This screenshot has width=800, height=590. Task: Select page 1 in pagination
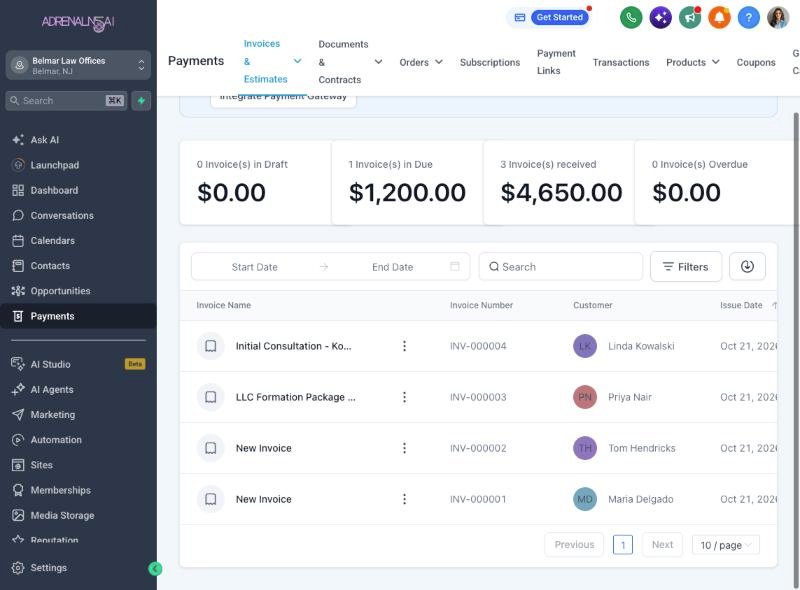[x=622, y=545]
